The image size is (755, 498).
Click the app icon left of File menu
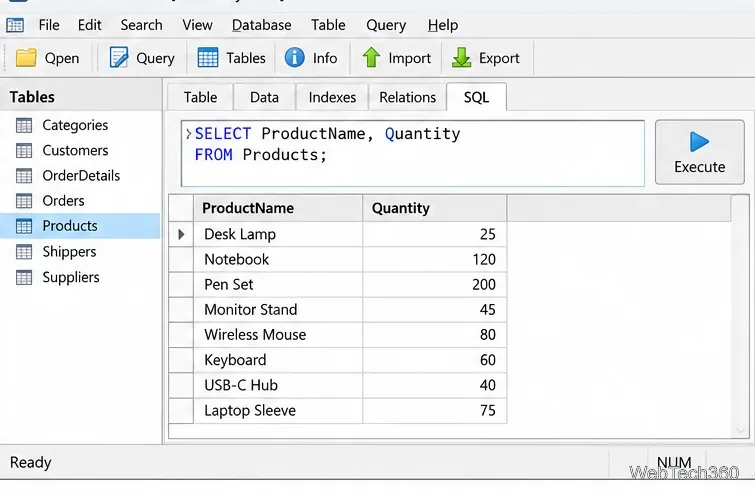pyautogui.click(x=15, y=25)
